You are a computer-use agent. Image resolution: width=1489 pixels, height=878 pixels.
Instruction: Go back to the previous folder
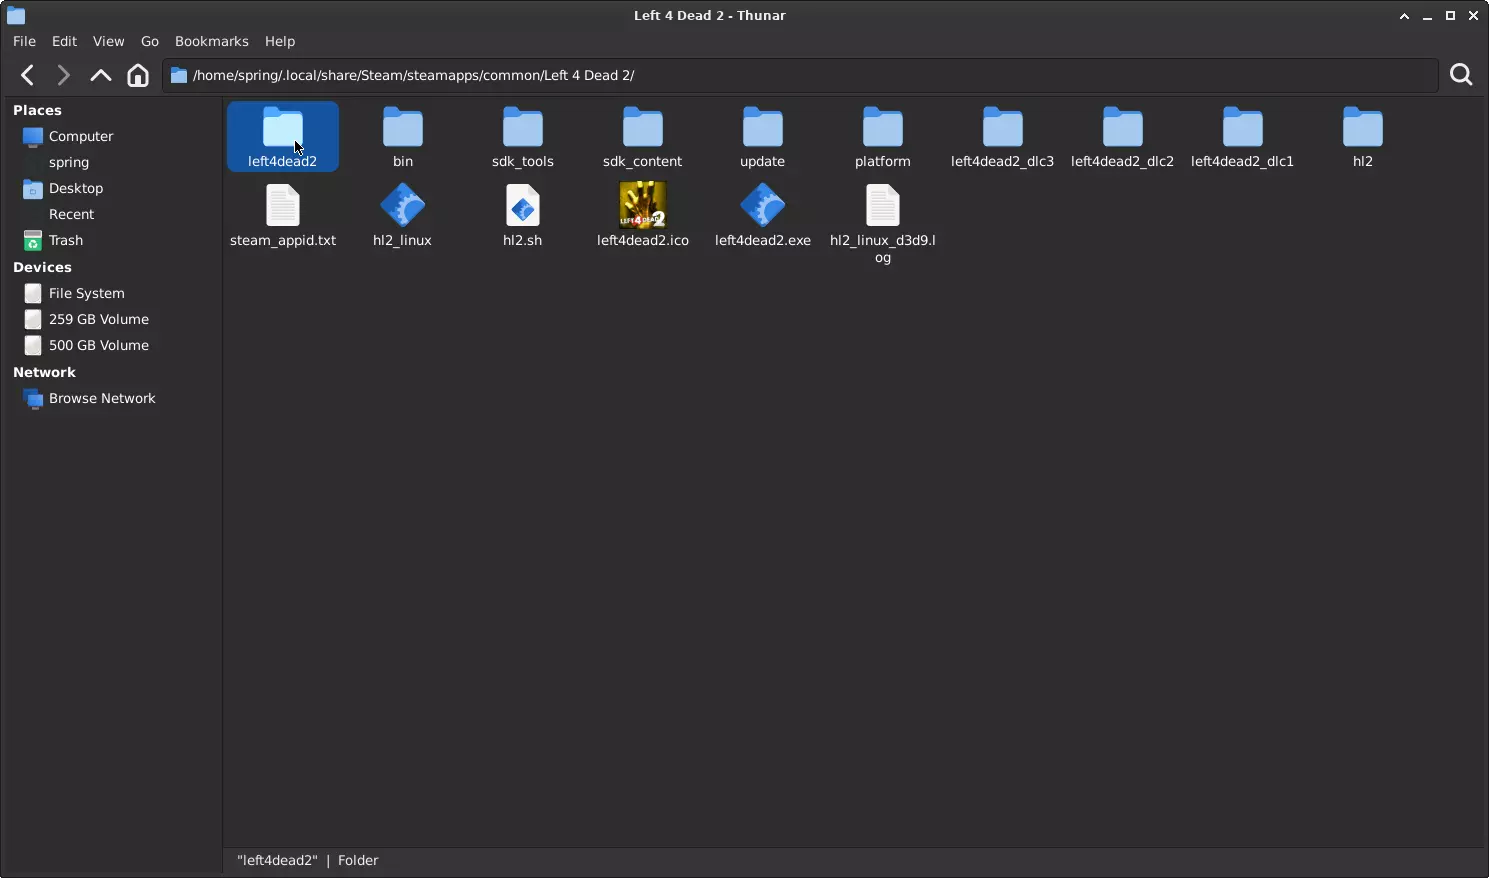27,75
